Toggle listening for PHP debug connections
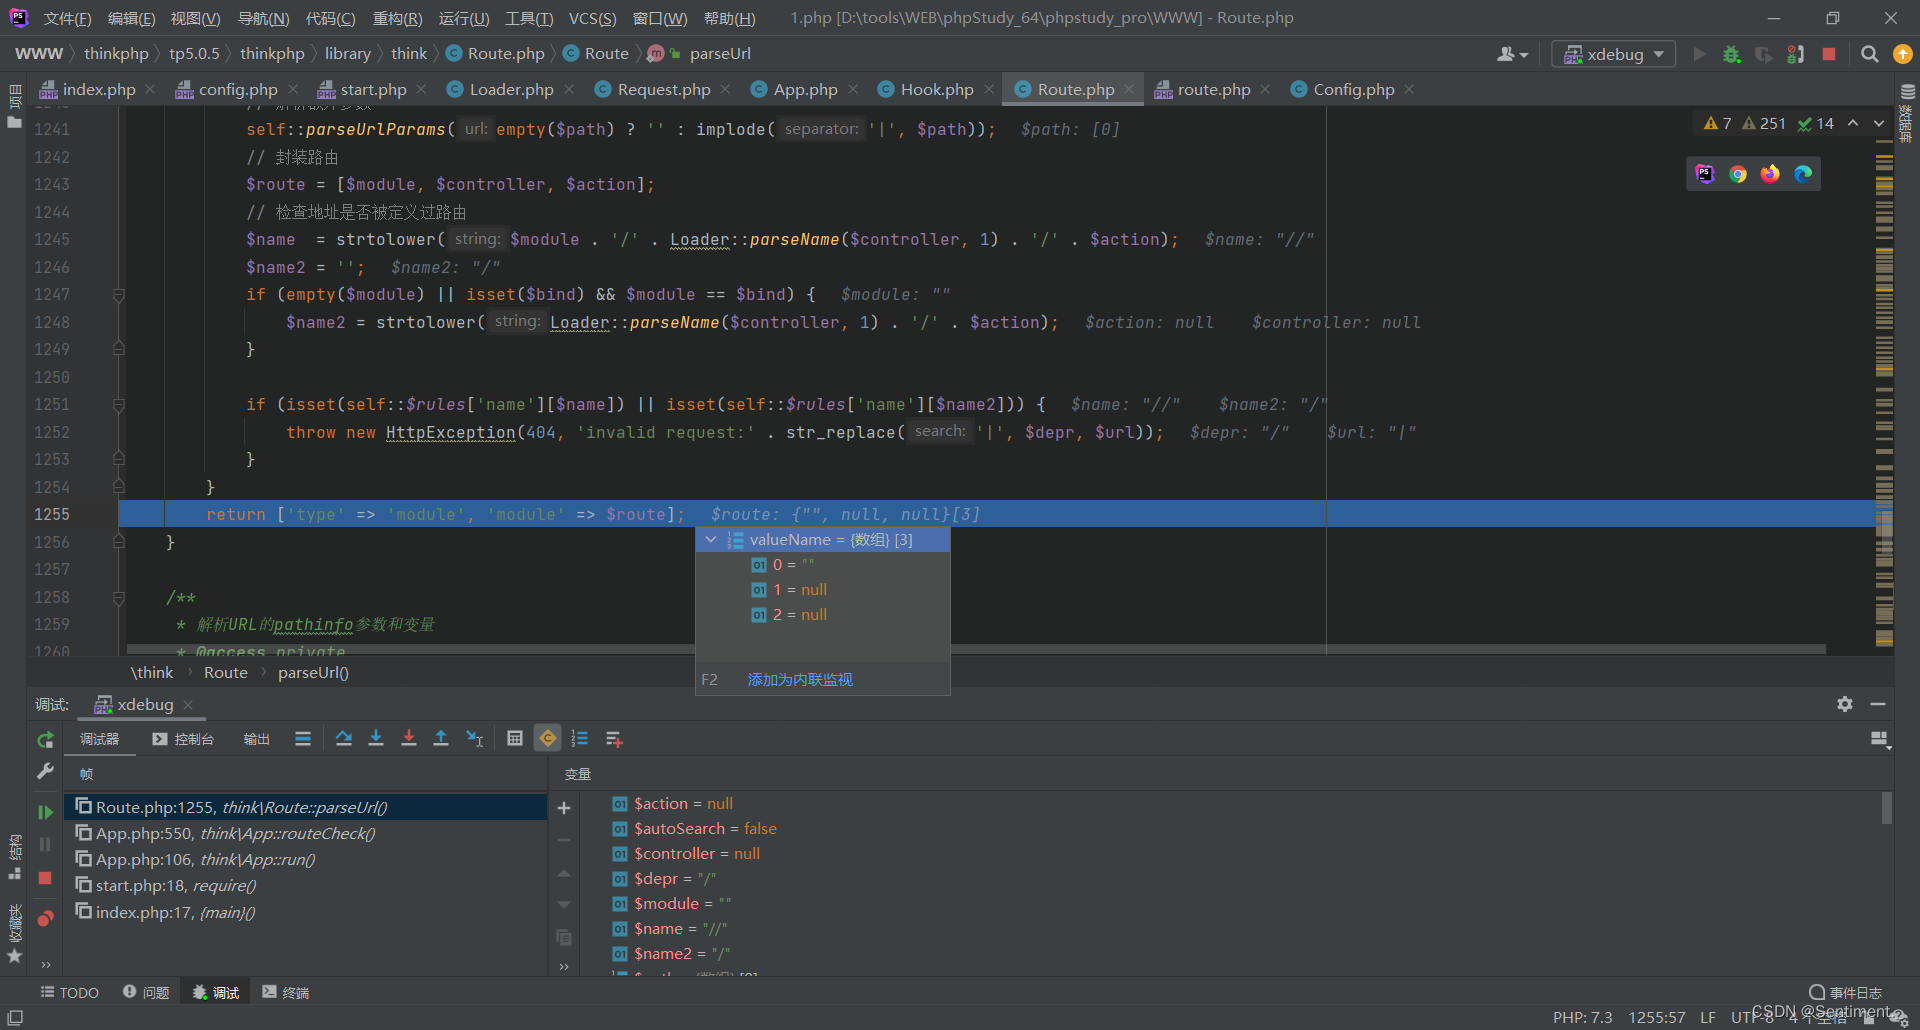Screen dimensions: 1920x1030 click(1797, 54)
